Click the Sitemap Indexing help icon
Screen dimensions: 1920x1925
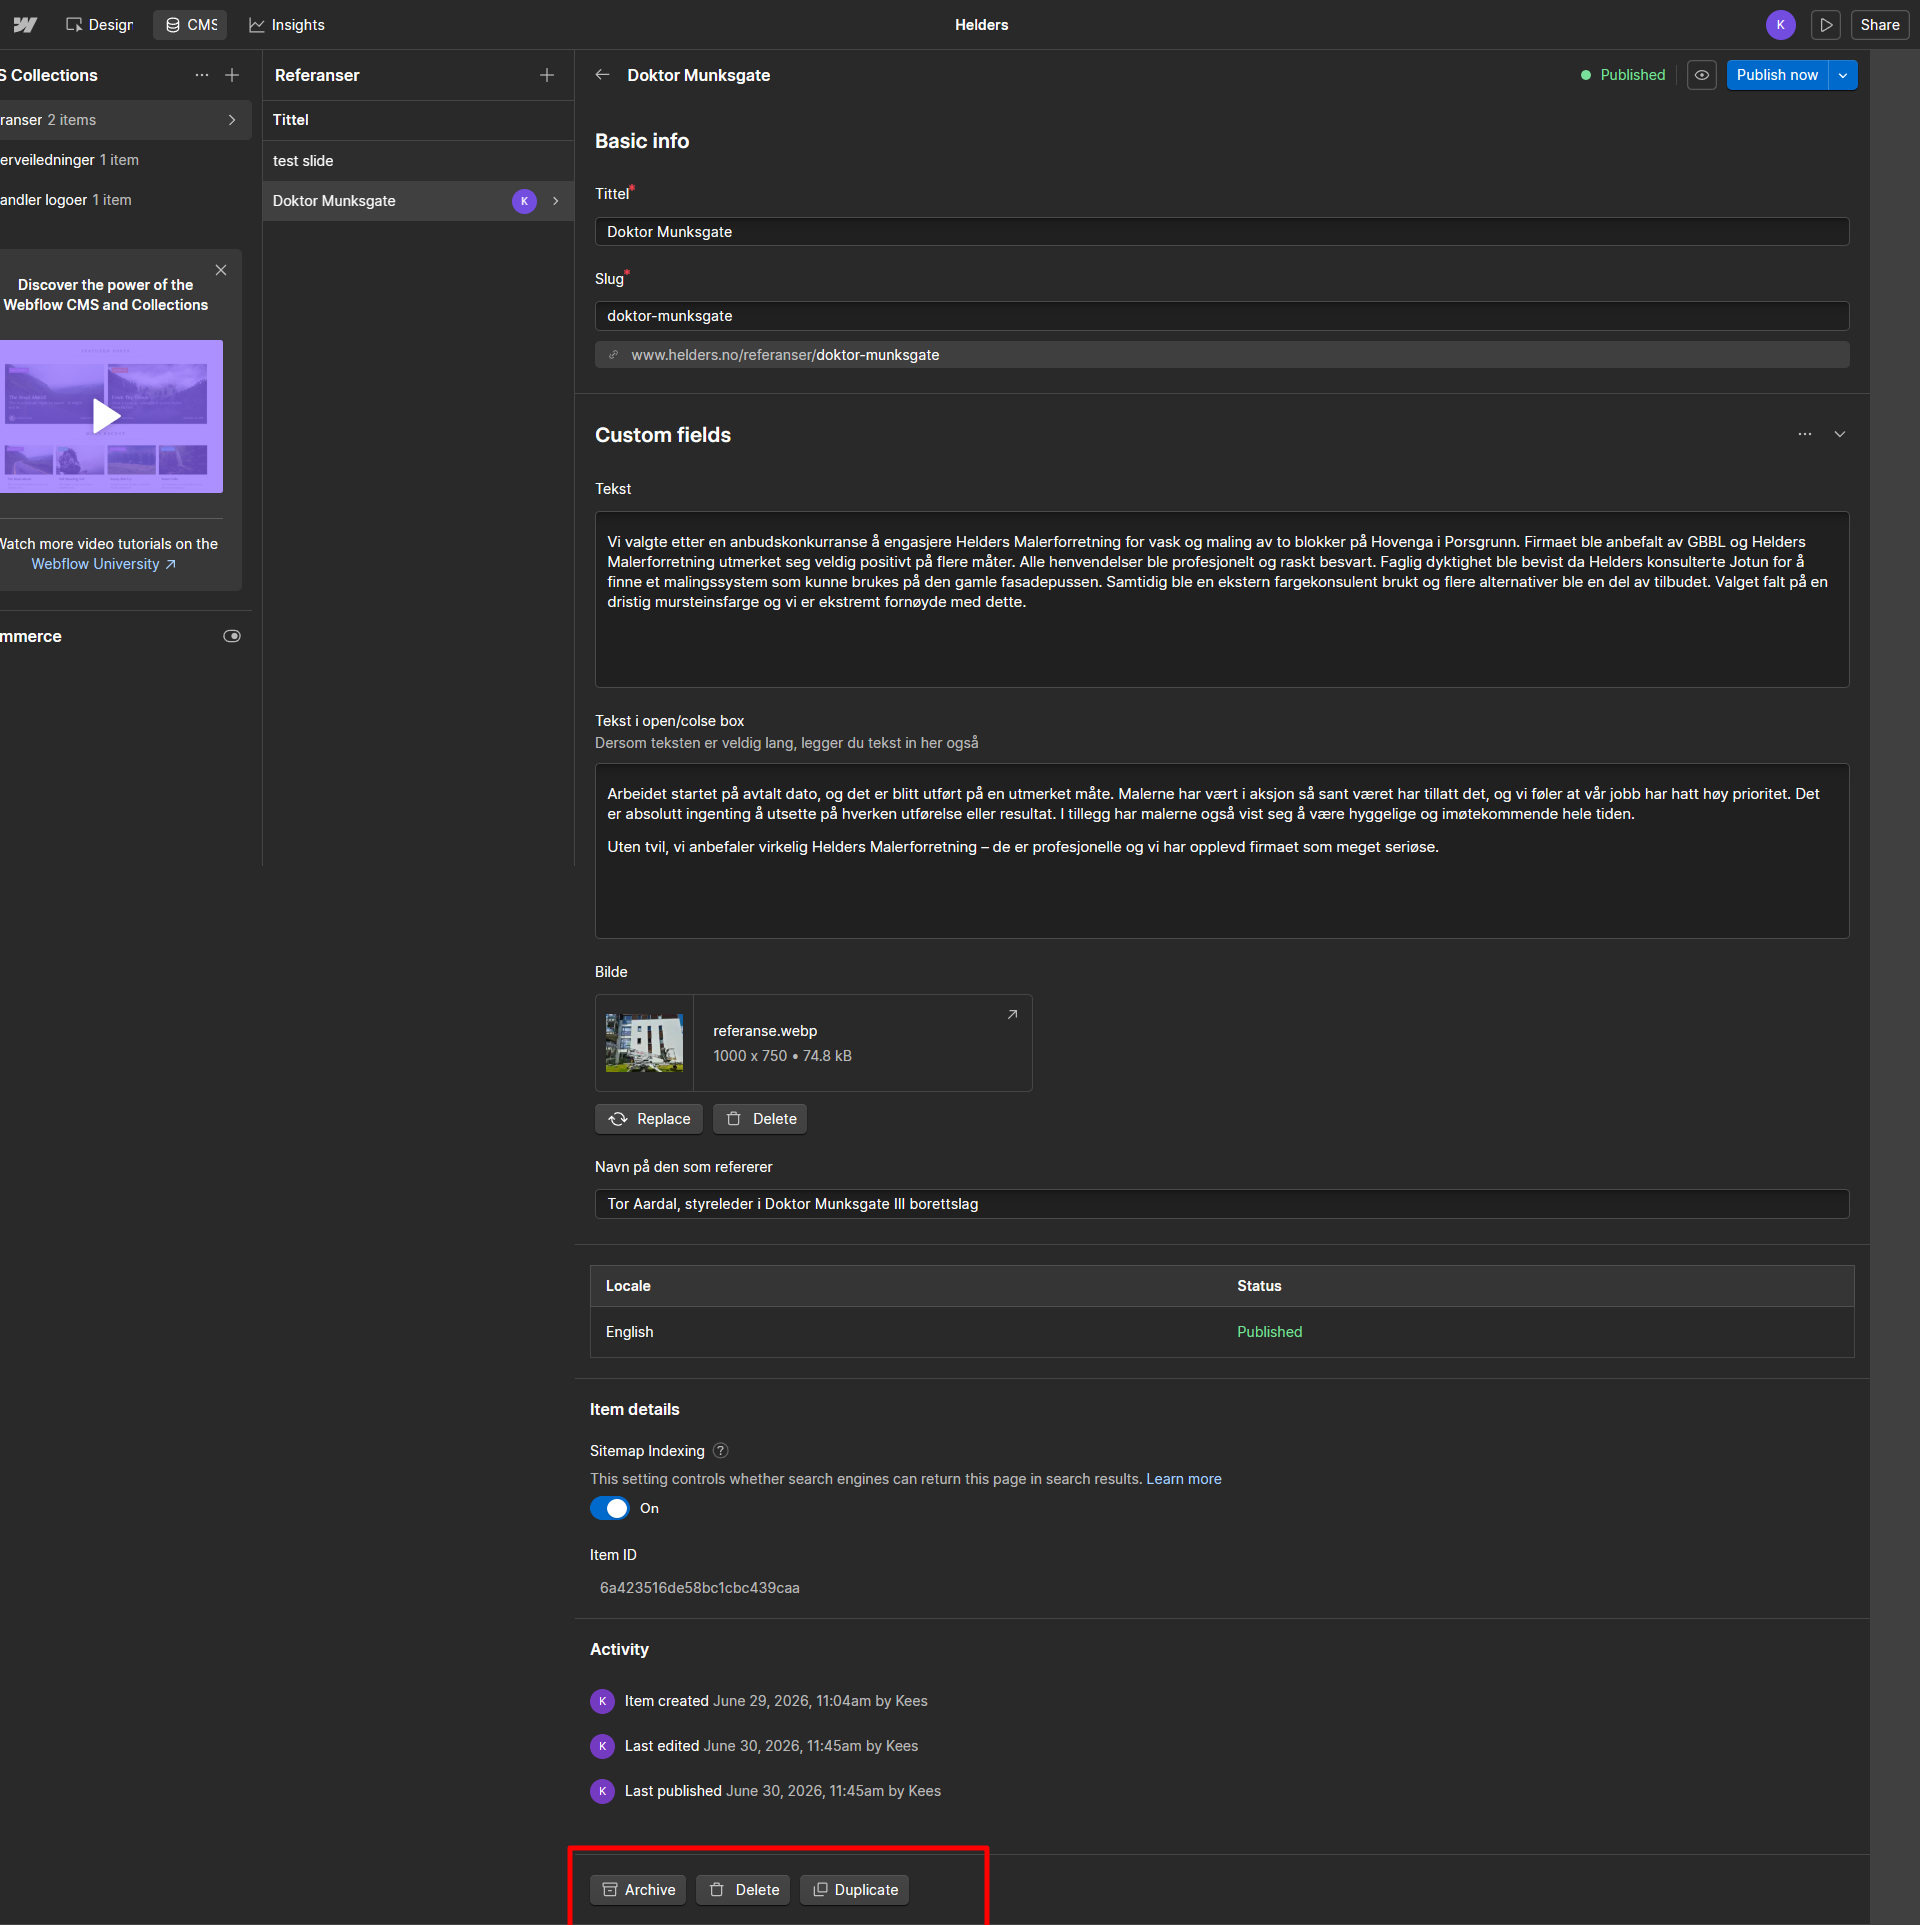[x=721, y=1451]
